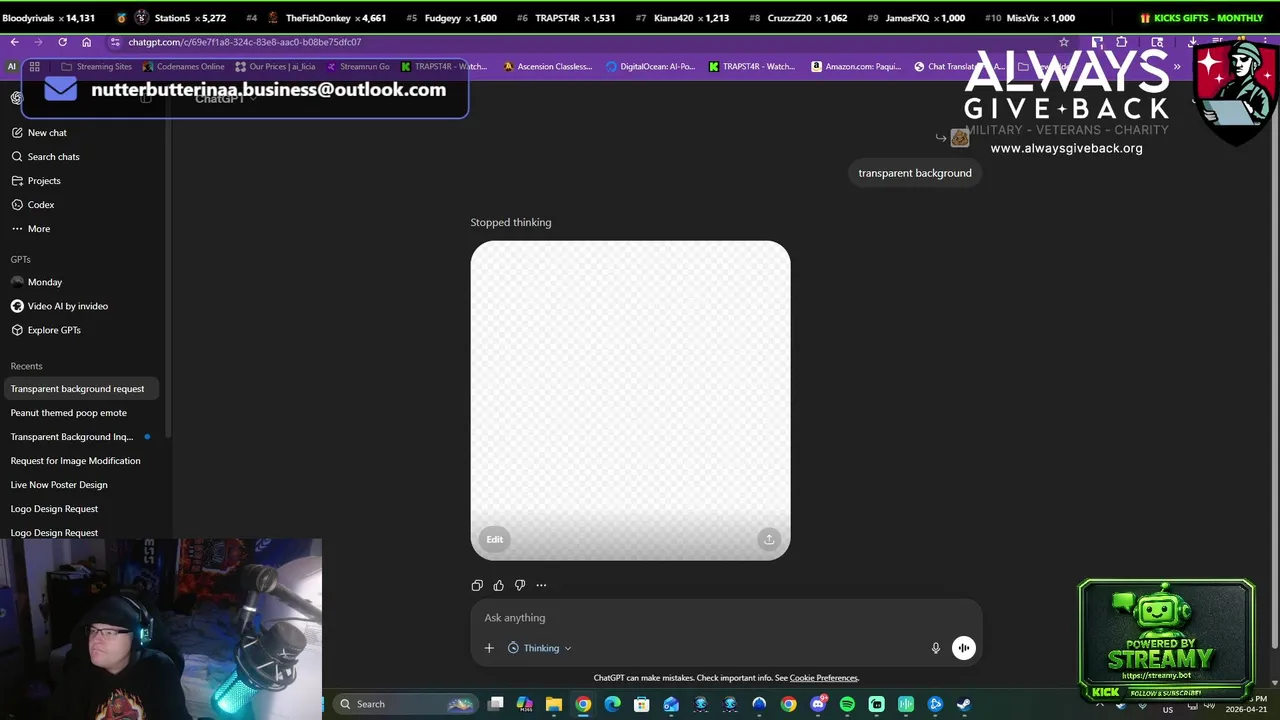Open Task View on the taskbar
Viewport: 1280px width, 720px height.
coord(495,704)
